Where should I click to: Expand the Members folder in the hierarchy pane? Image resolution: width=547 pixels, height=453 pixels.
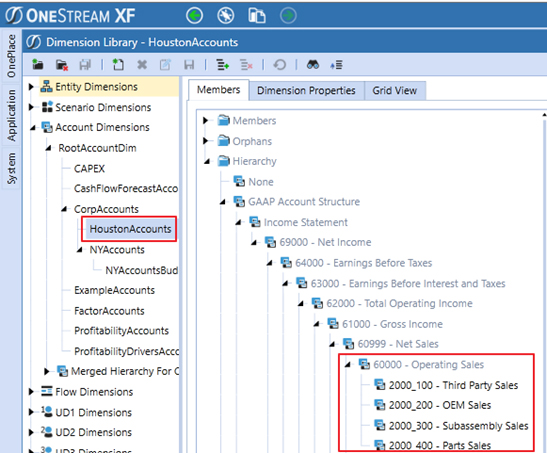point(205,121)
